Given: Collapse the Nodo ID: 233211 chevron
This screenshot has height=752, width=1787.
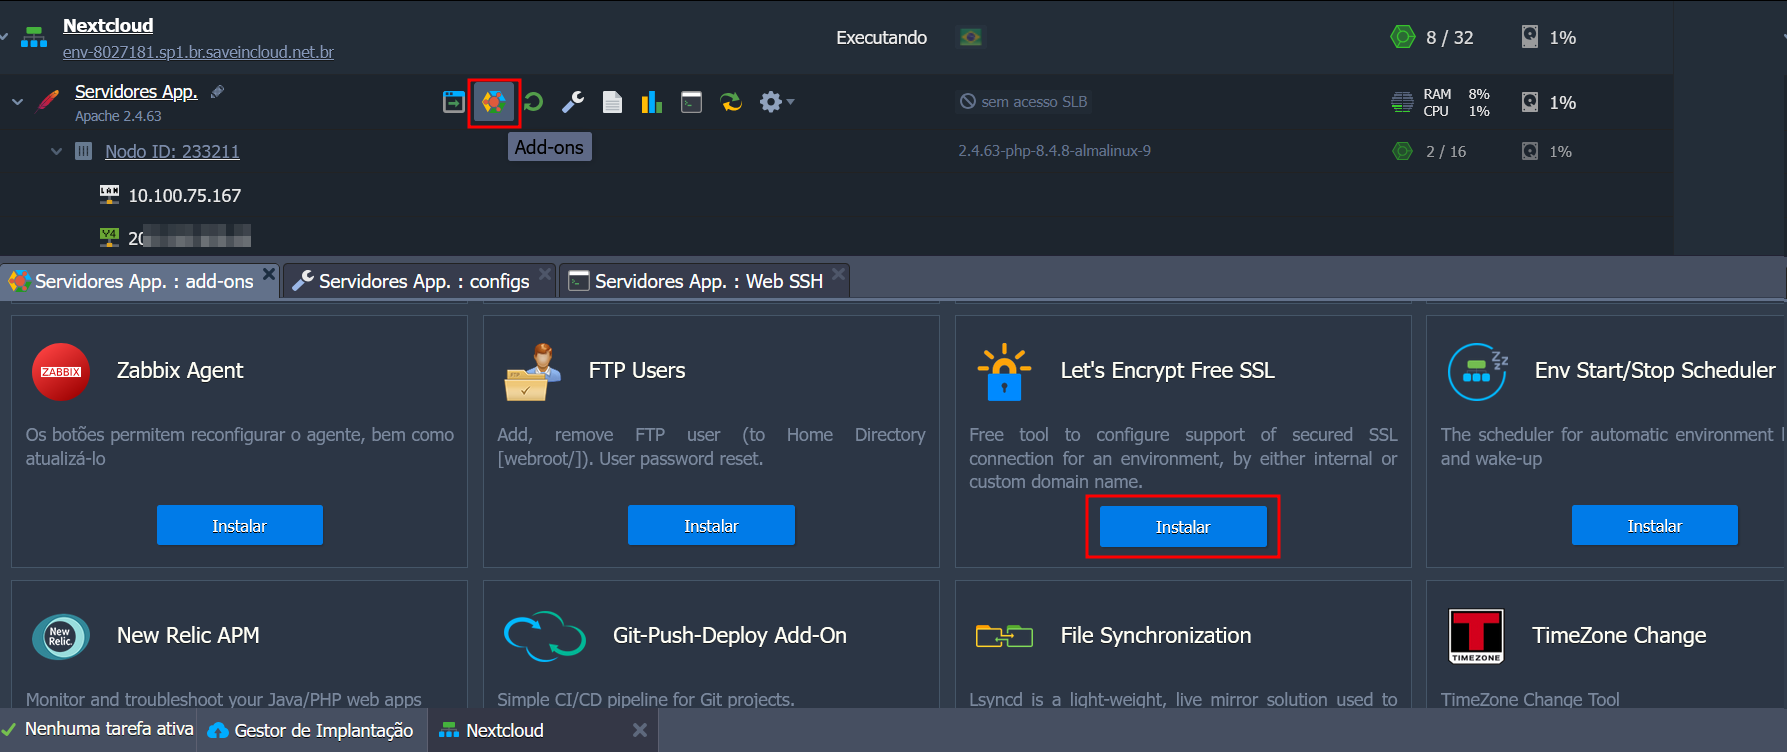Looking at the screenshot, I should pos(56,151).
